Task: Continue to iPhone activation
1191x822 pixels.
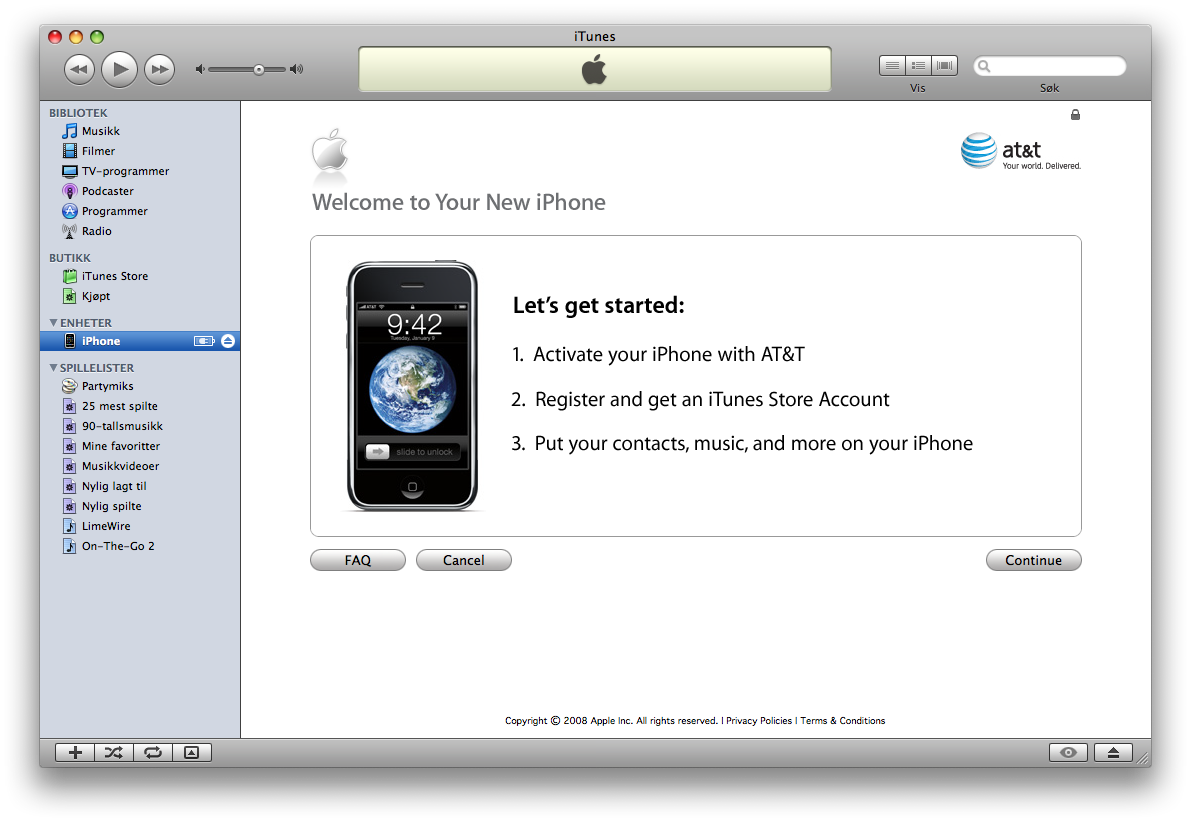Action: (x=1033, y=560)
